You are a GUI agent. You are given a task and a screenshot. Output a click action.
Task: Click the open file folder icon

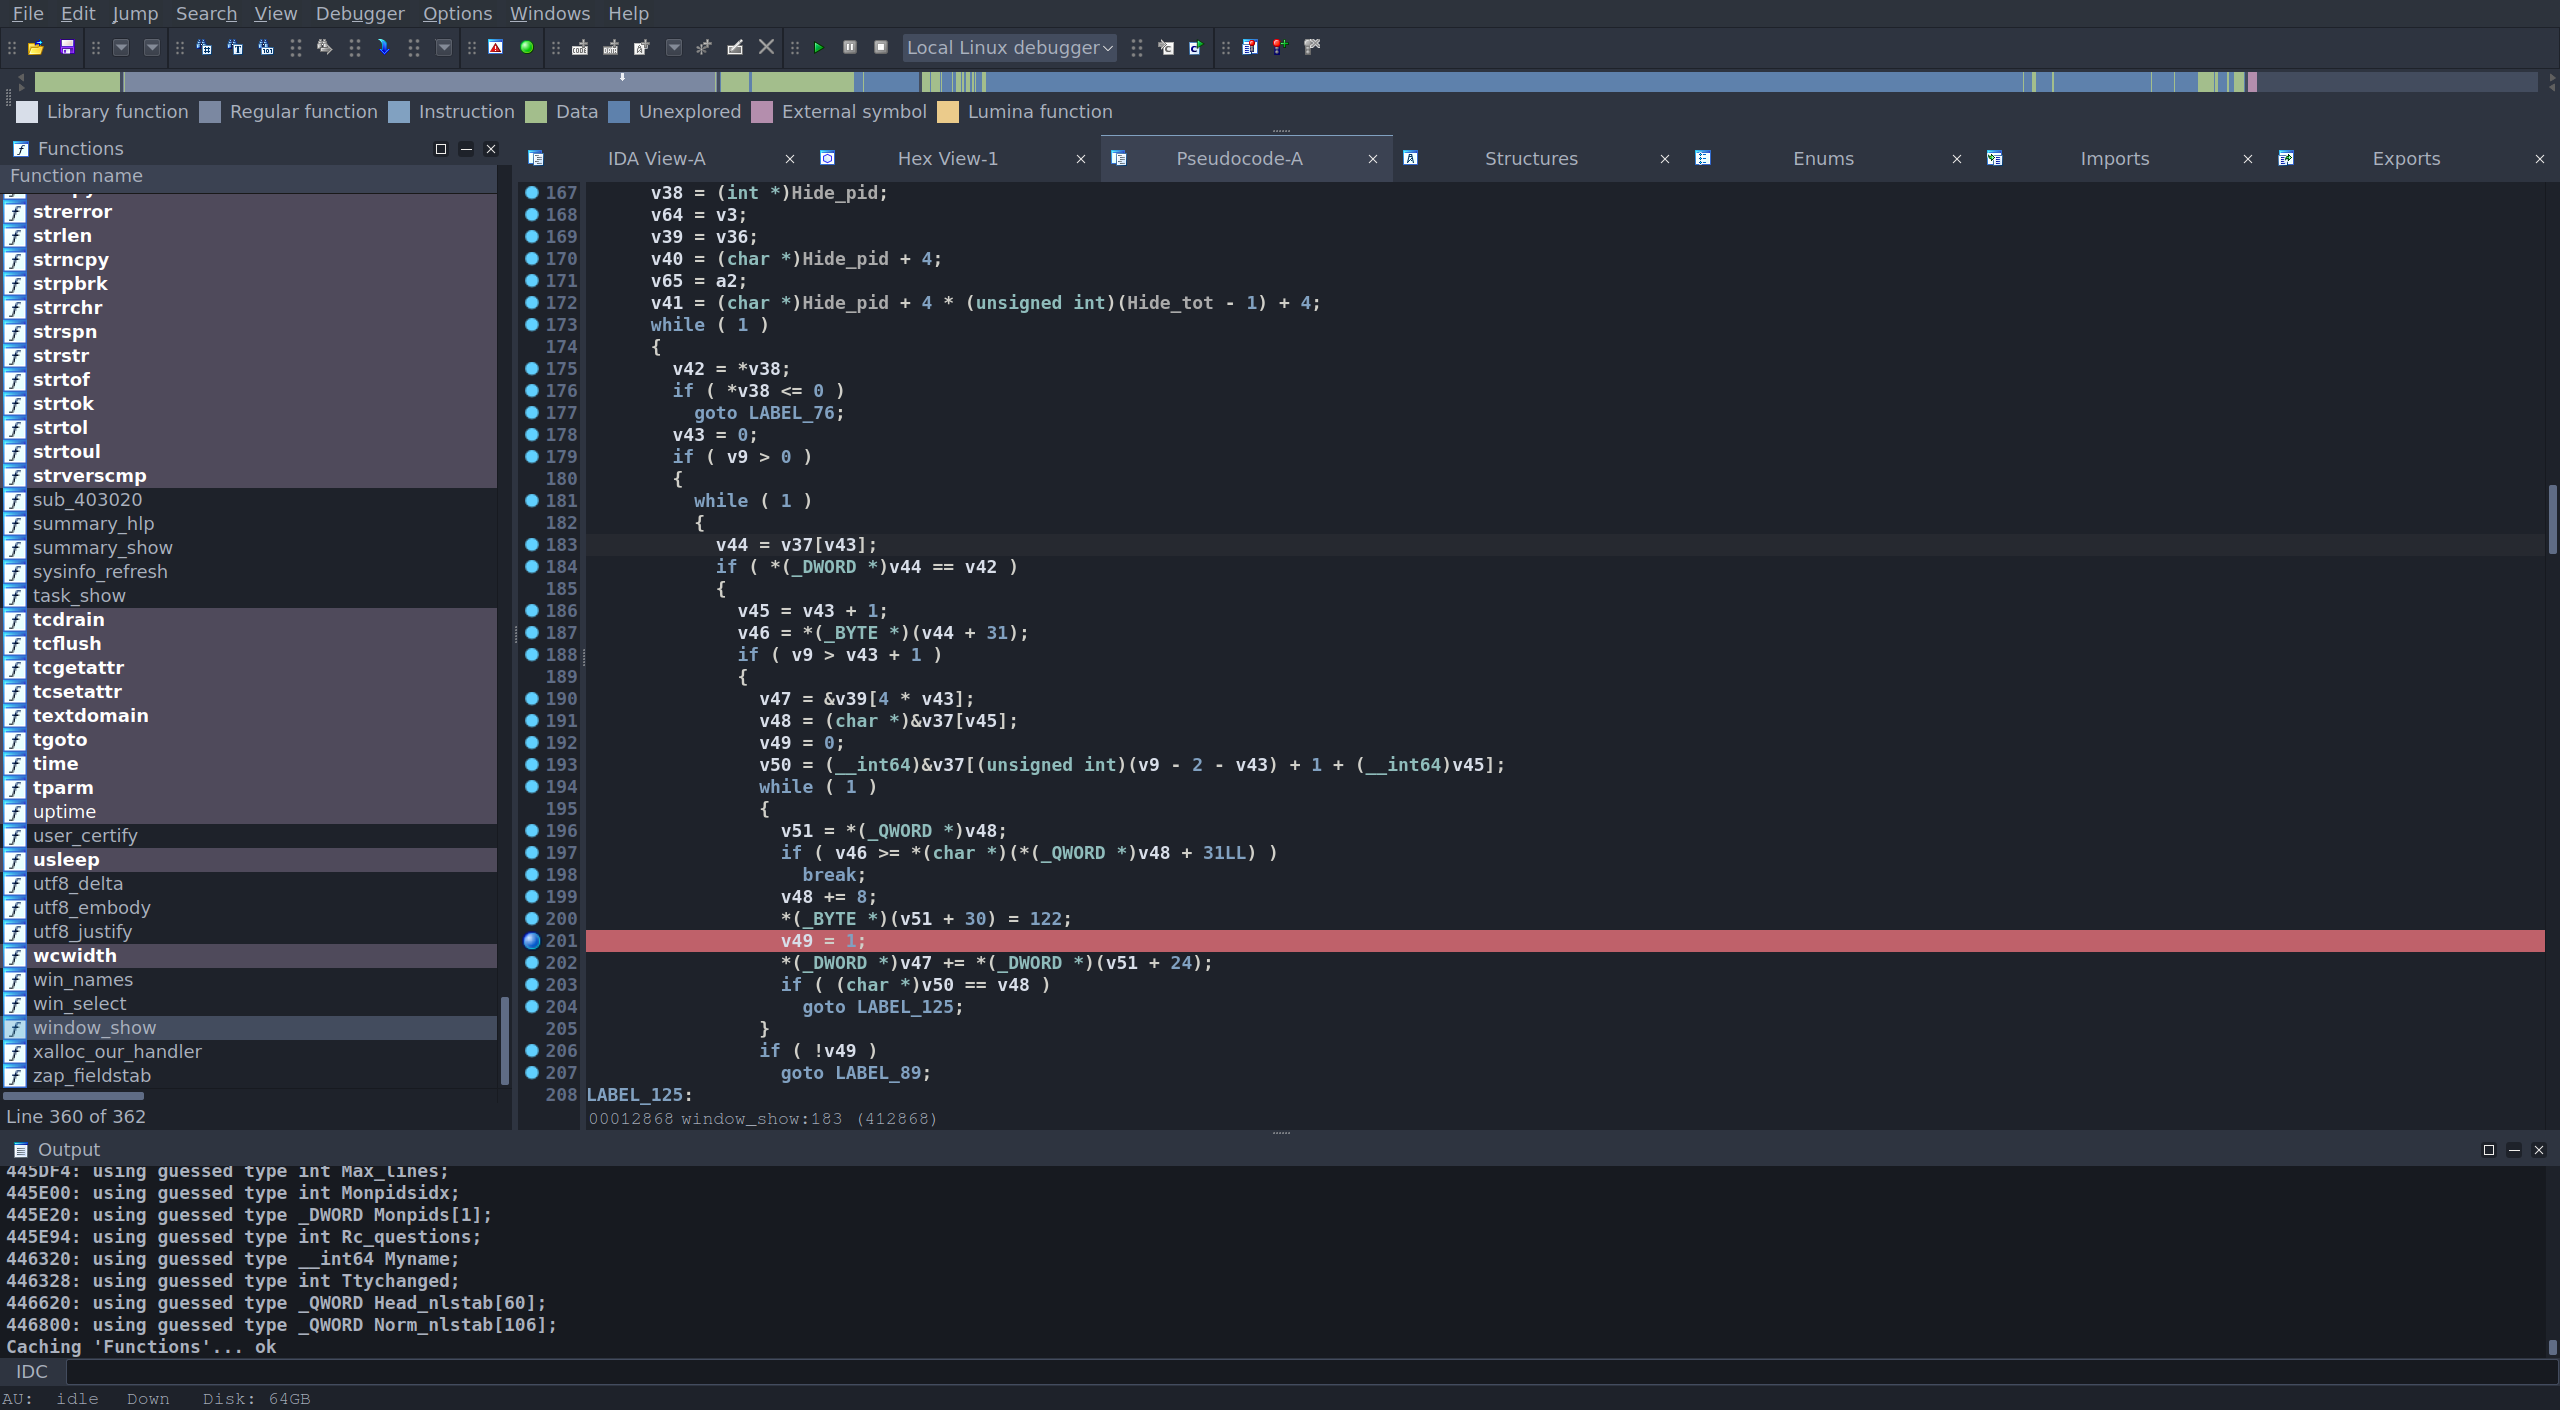pyautogui.click(x=36, y=47)
